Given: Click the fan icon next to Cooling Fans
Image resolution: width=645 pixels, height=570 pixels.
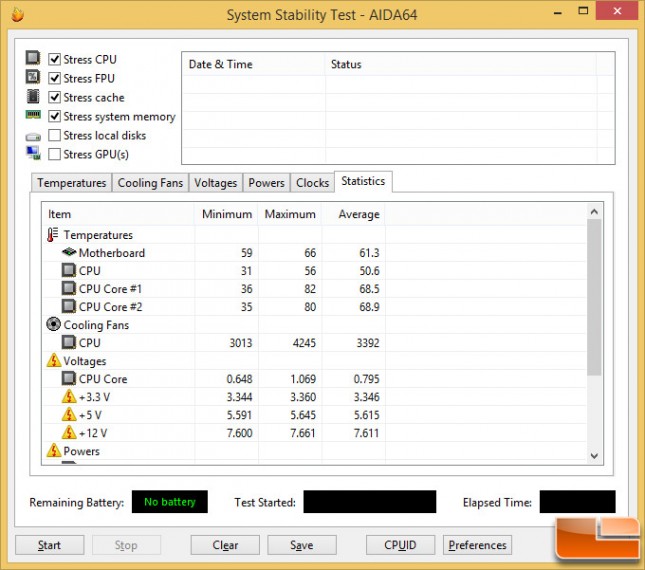Looking at the screenshot, I should pos(53,324).
